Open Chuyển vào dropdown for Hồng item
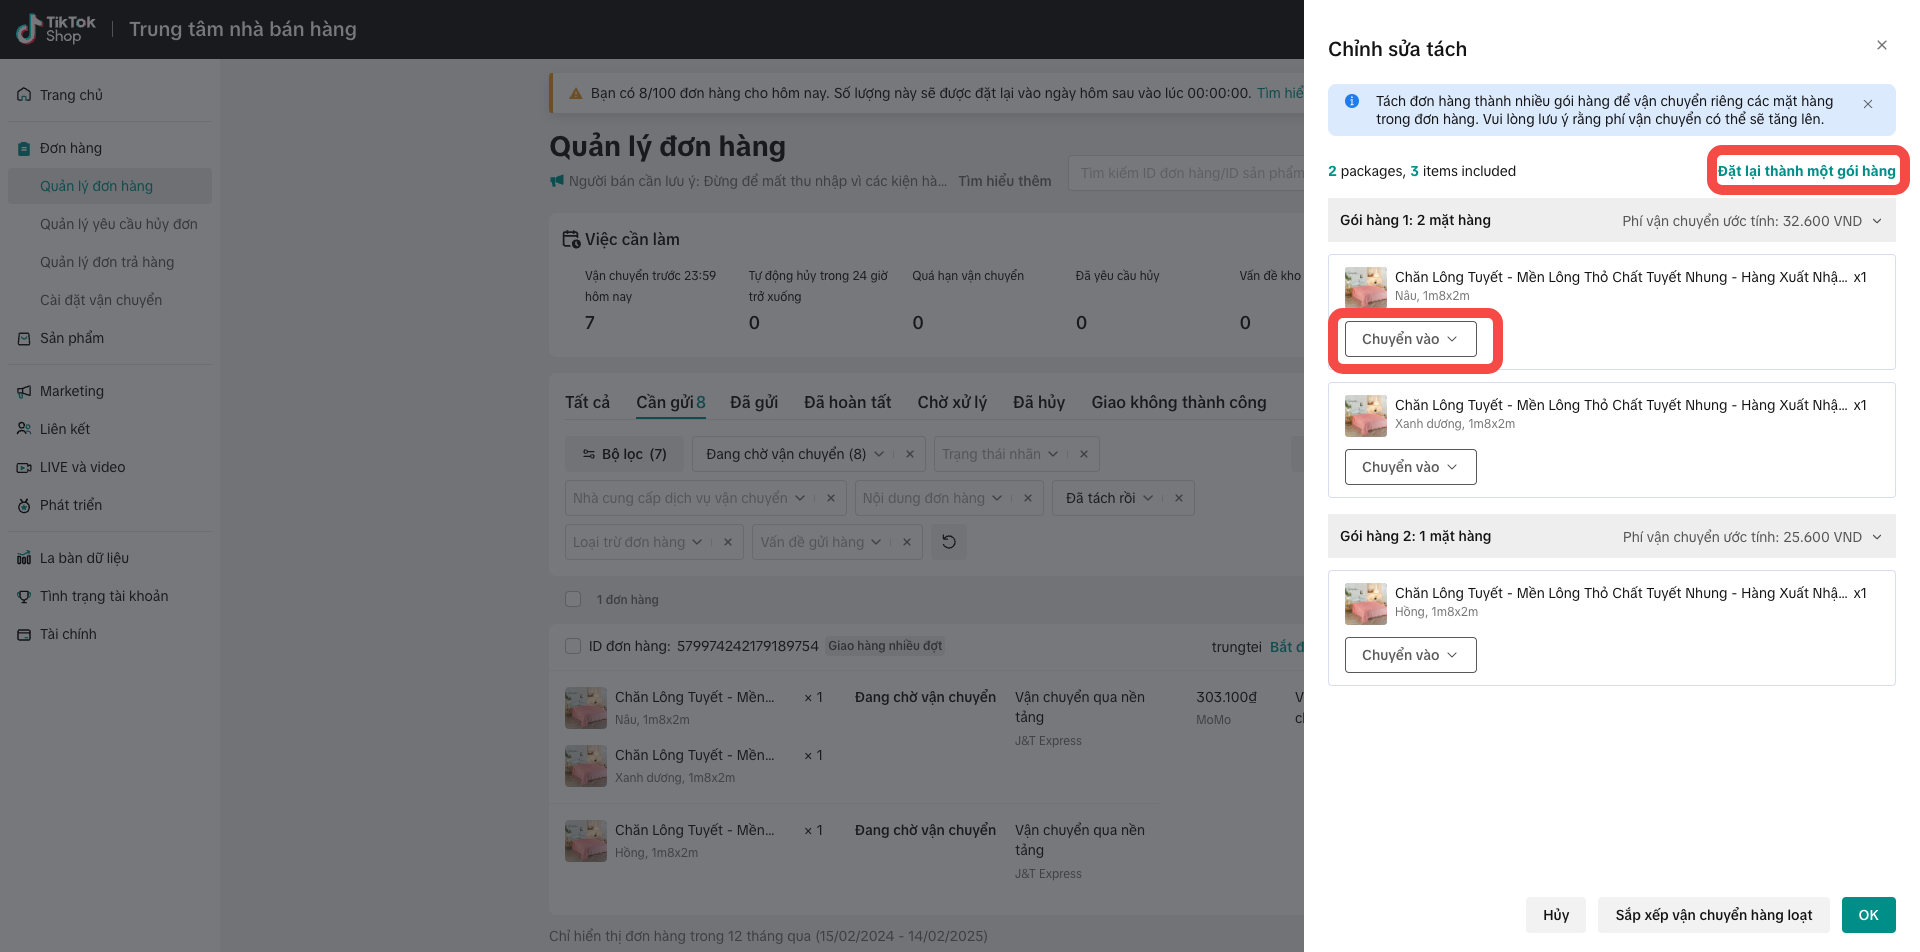 [1410, 655]
